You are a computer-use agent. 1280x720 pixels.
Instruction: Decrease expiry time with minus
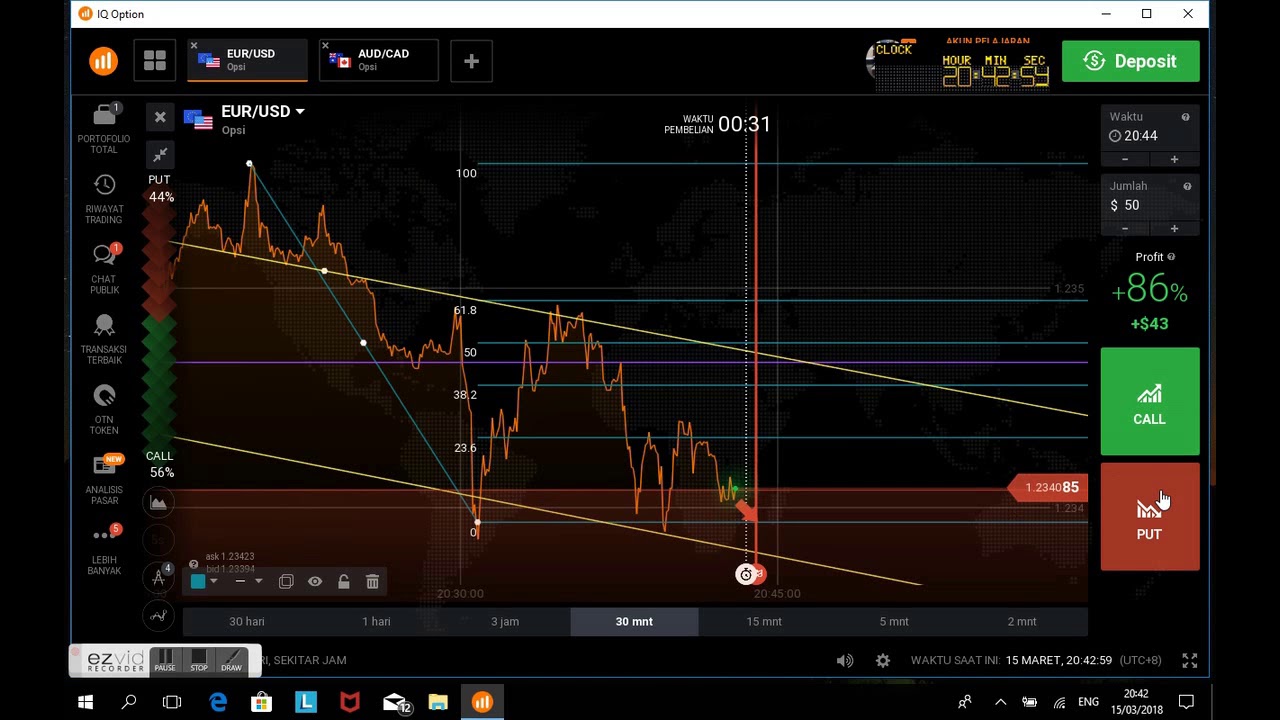[x=1125, y=159]
